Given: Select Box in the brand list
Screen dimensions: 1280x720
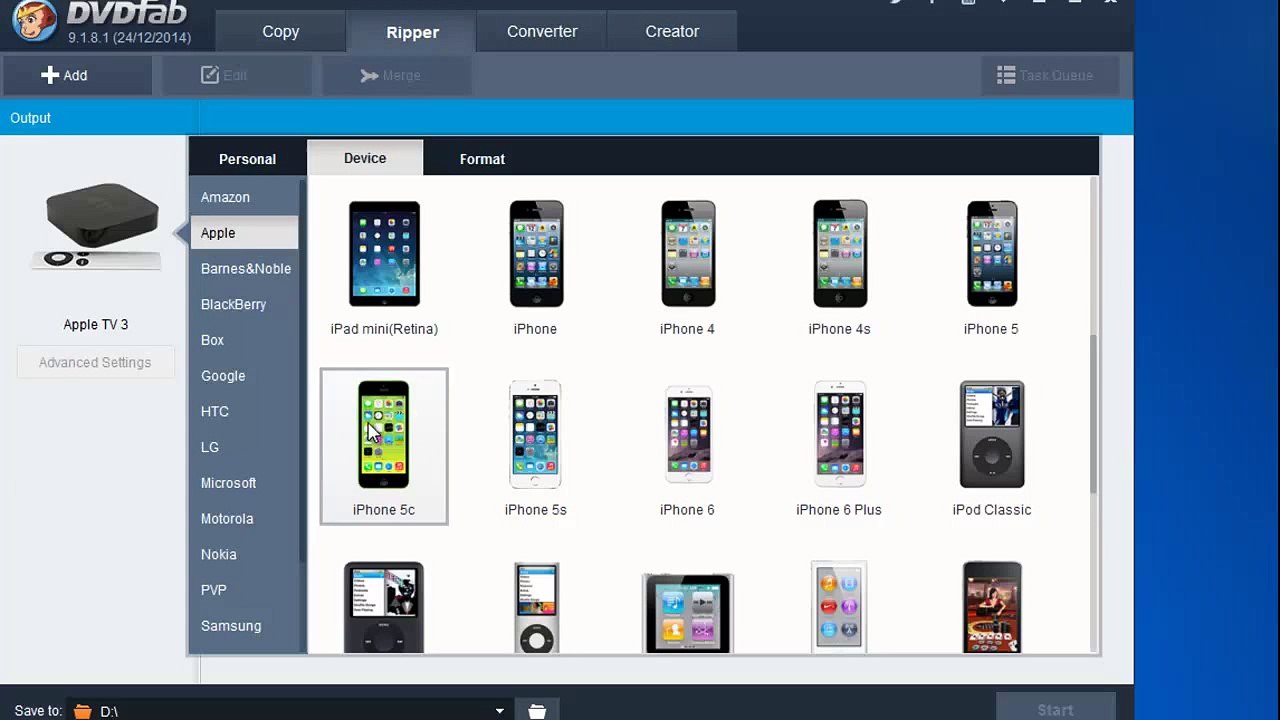Looking at the screenshot, I should (244, 340).
